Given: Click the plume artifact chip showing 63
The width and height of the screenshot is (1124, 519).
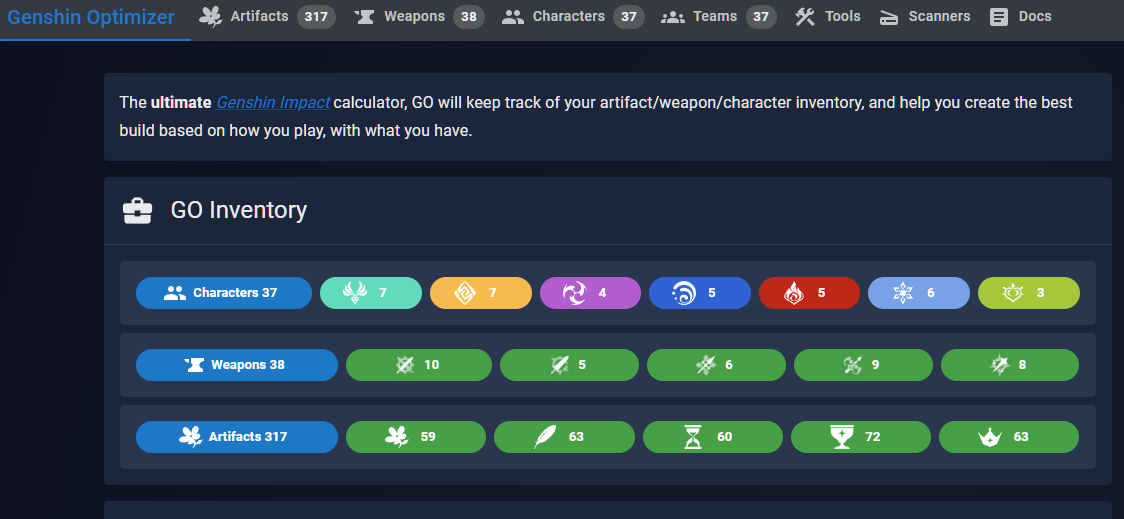Looking at the screenshot, I should coord(564,437).
